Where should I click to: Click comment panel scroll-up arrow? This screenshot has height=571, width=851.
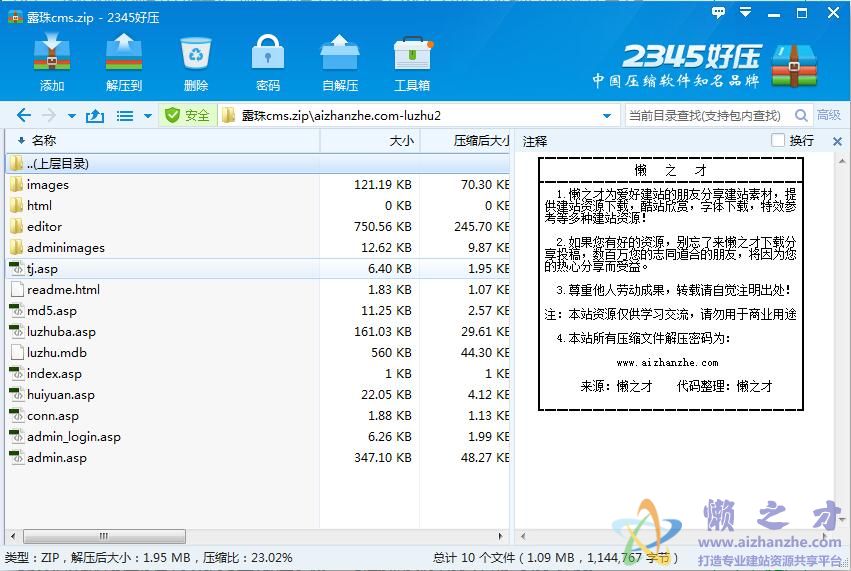click(842, 161)
